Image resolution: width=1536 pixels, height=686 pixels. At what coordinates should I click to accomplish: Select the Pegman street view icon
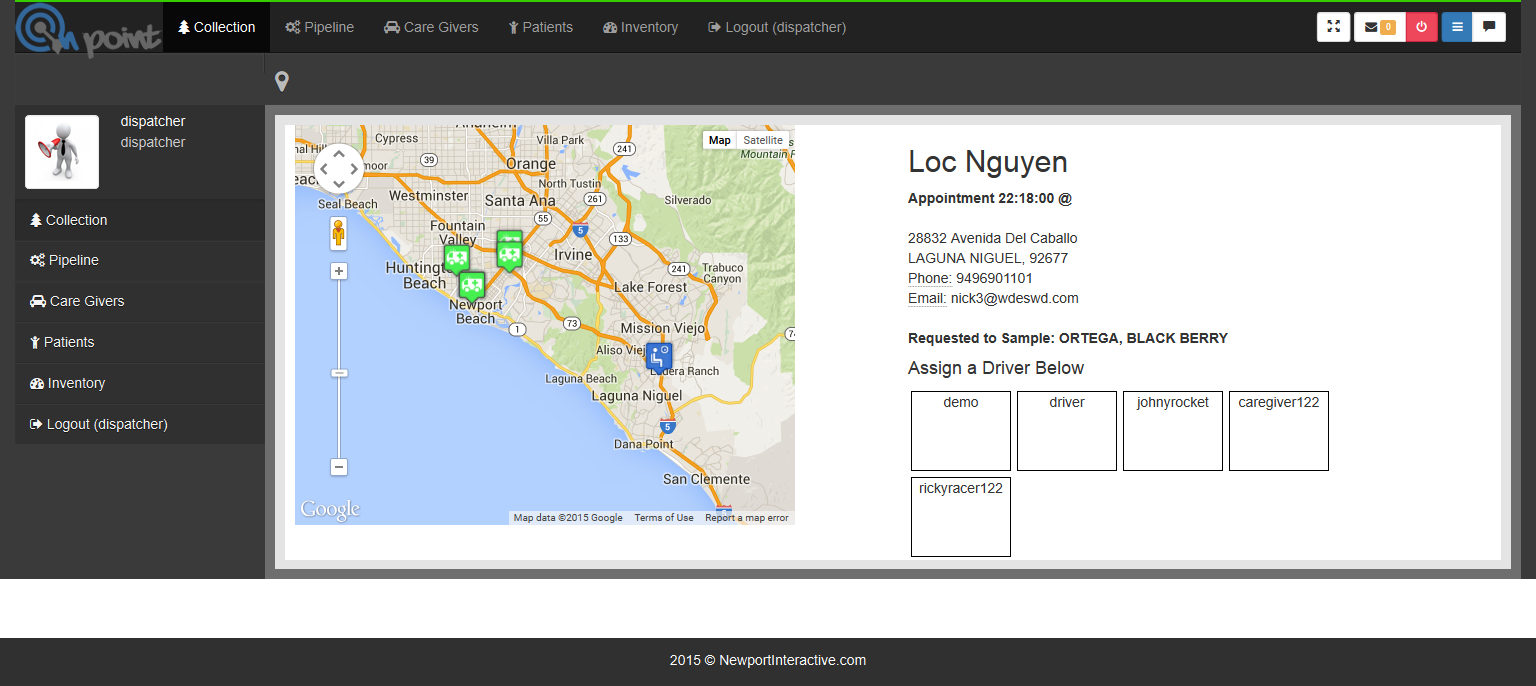click(339, 234)
